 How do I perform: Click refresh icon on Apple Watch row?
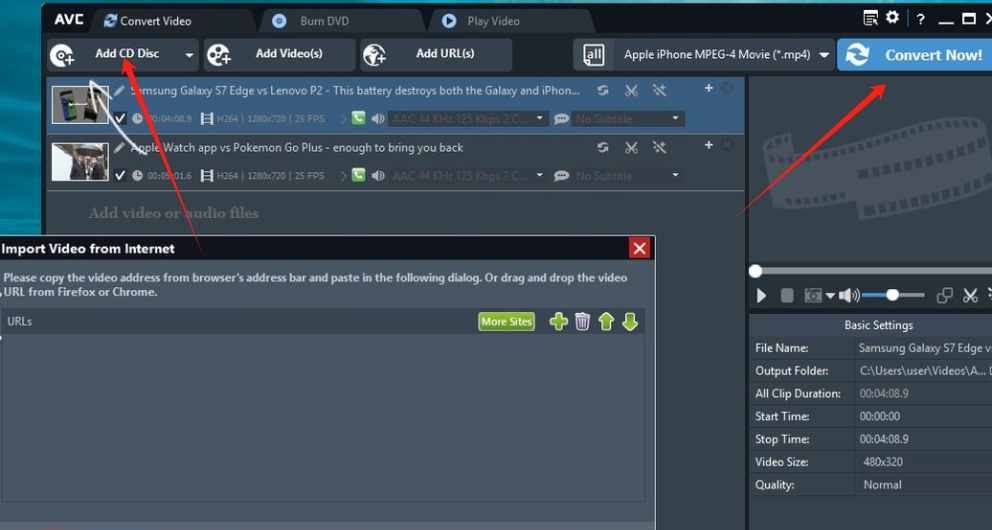603,147
